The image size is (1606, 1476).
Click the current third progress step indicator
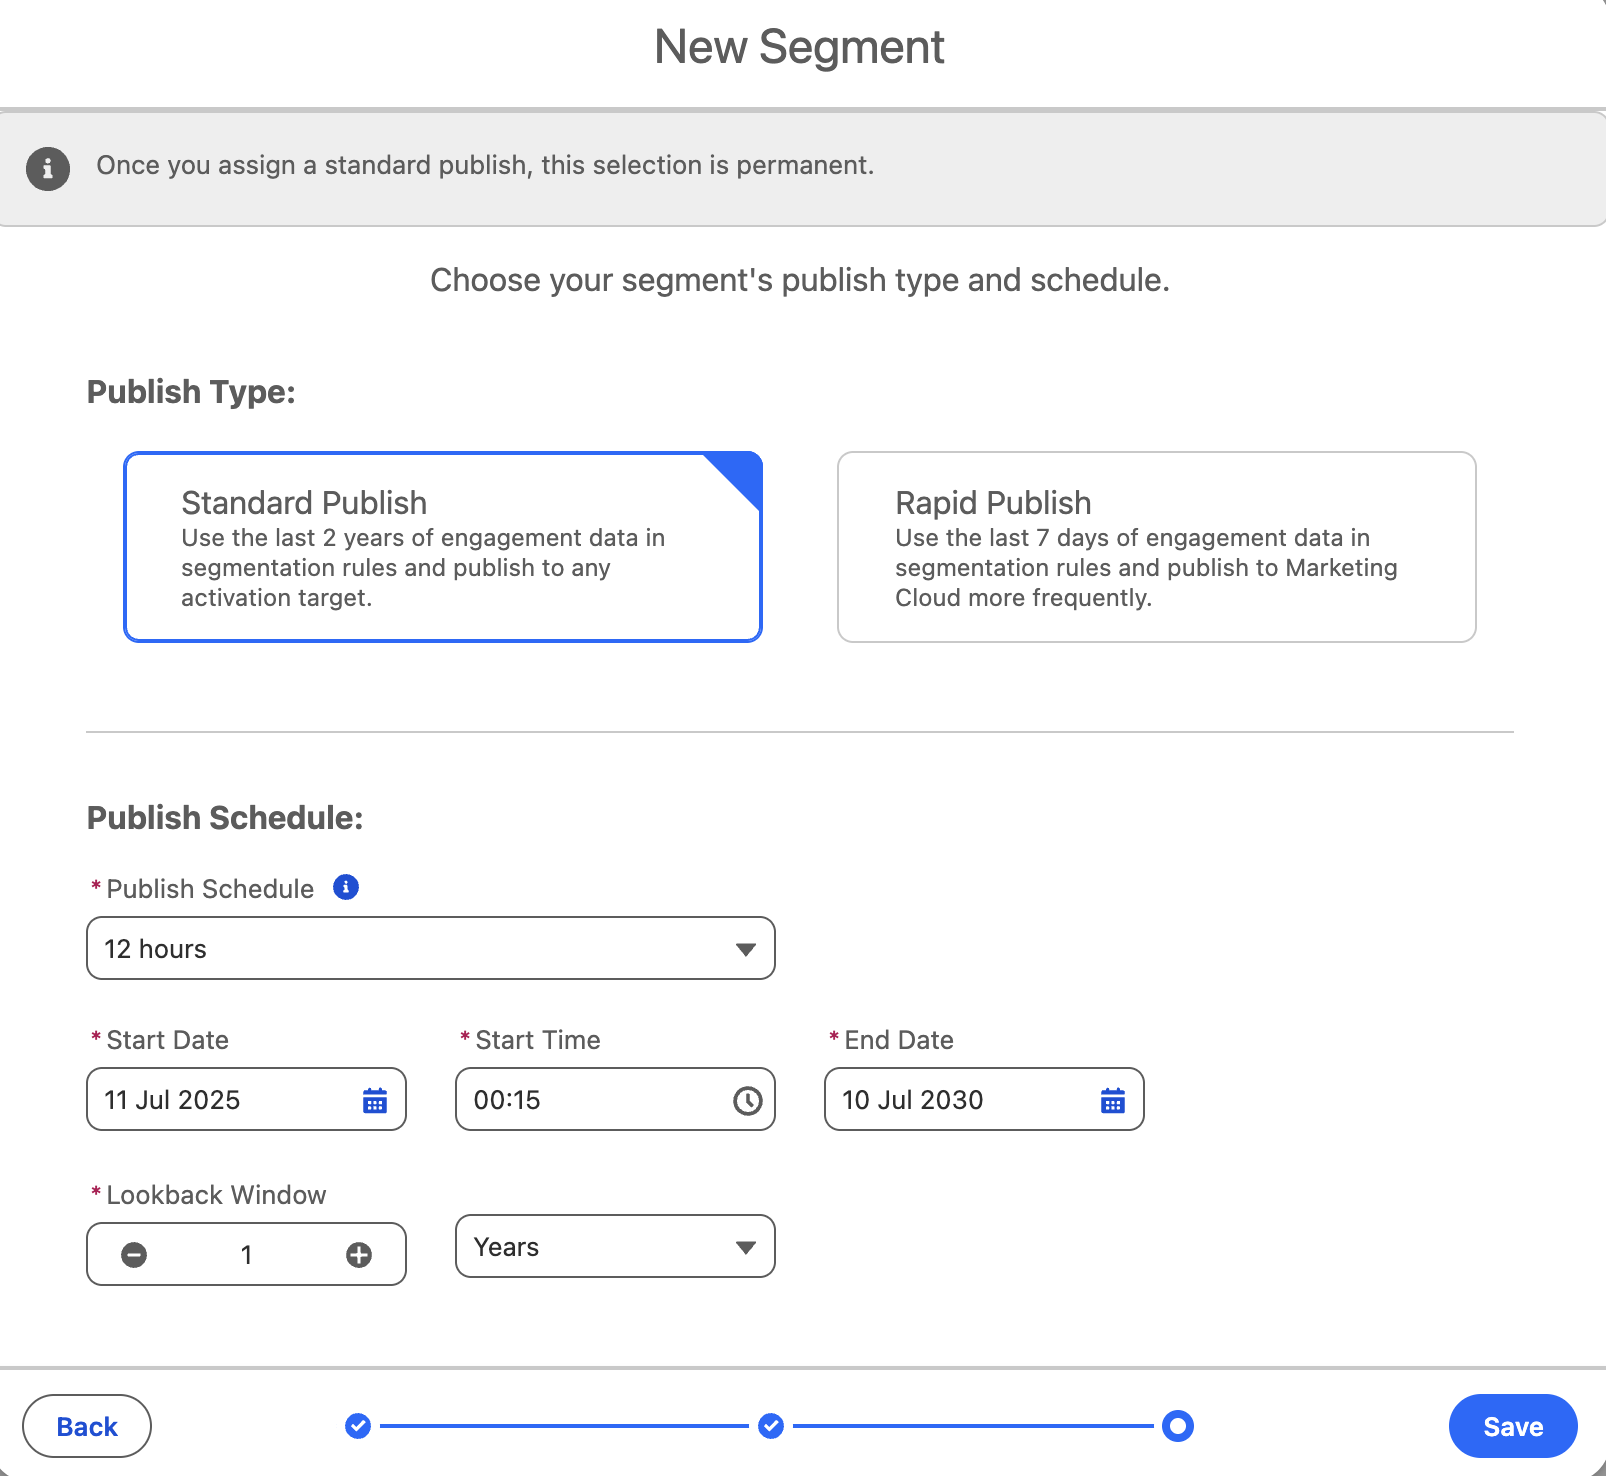coord(1178,1426)
